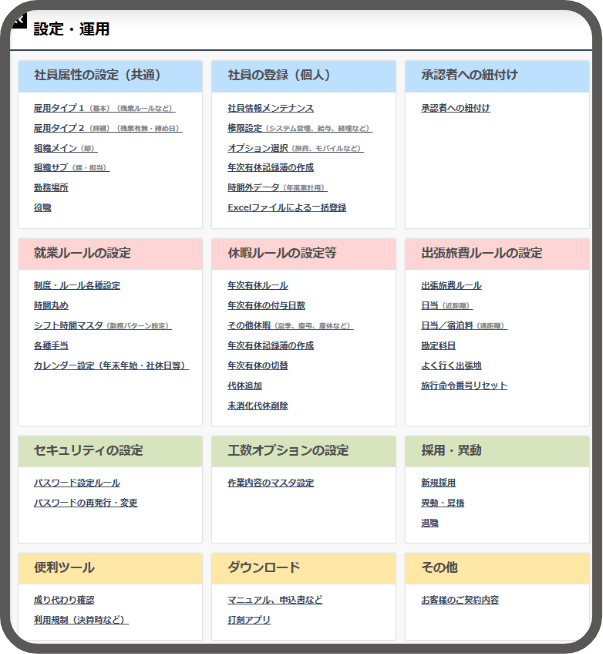Click the 採用・異動 header
Screen dimensions: 603x654
point(497,451)
